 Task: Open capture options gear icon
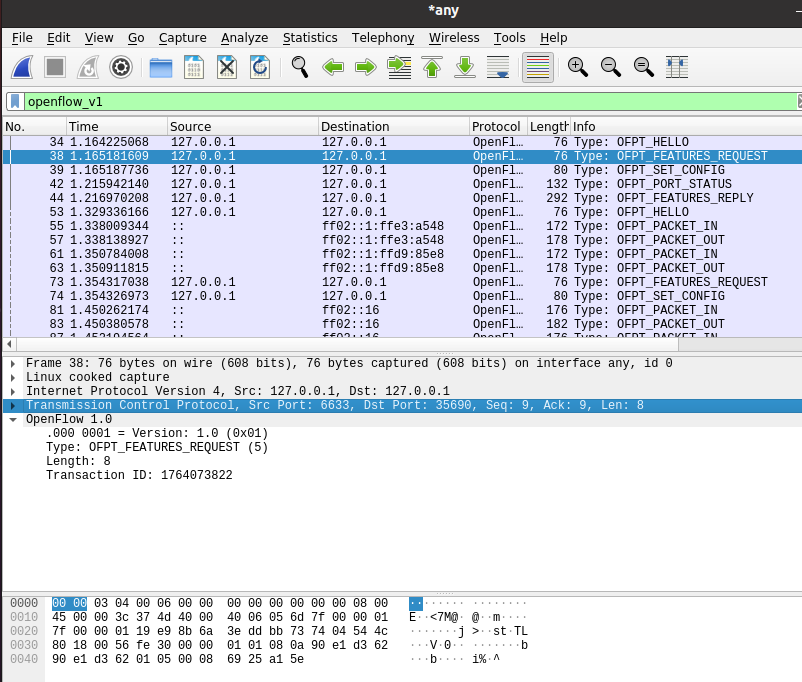[121, 67]
